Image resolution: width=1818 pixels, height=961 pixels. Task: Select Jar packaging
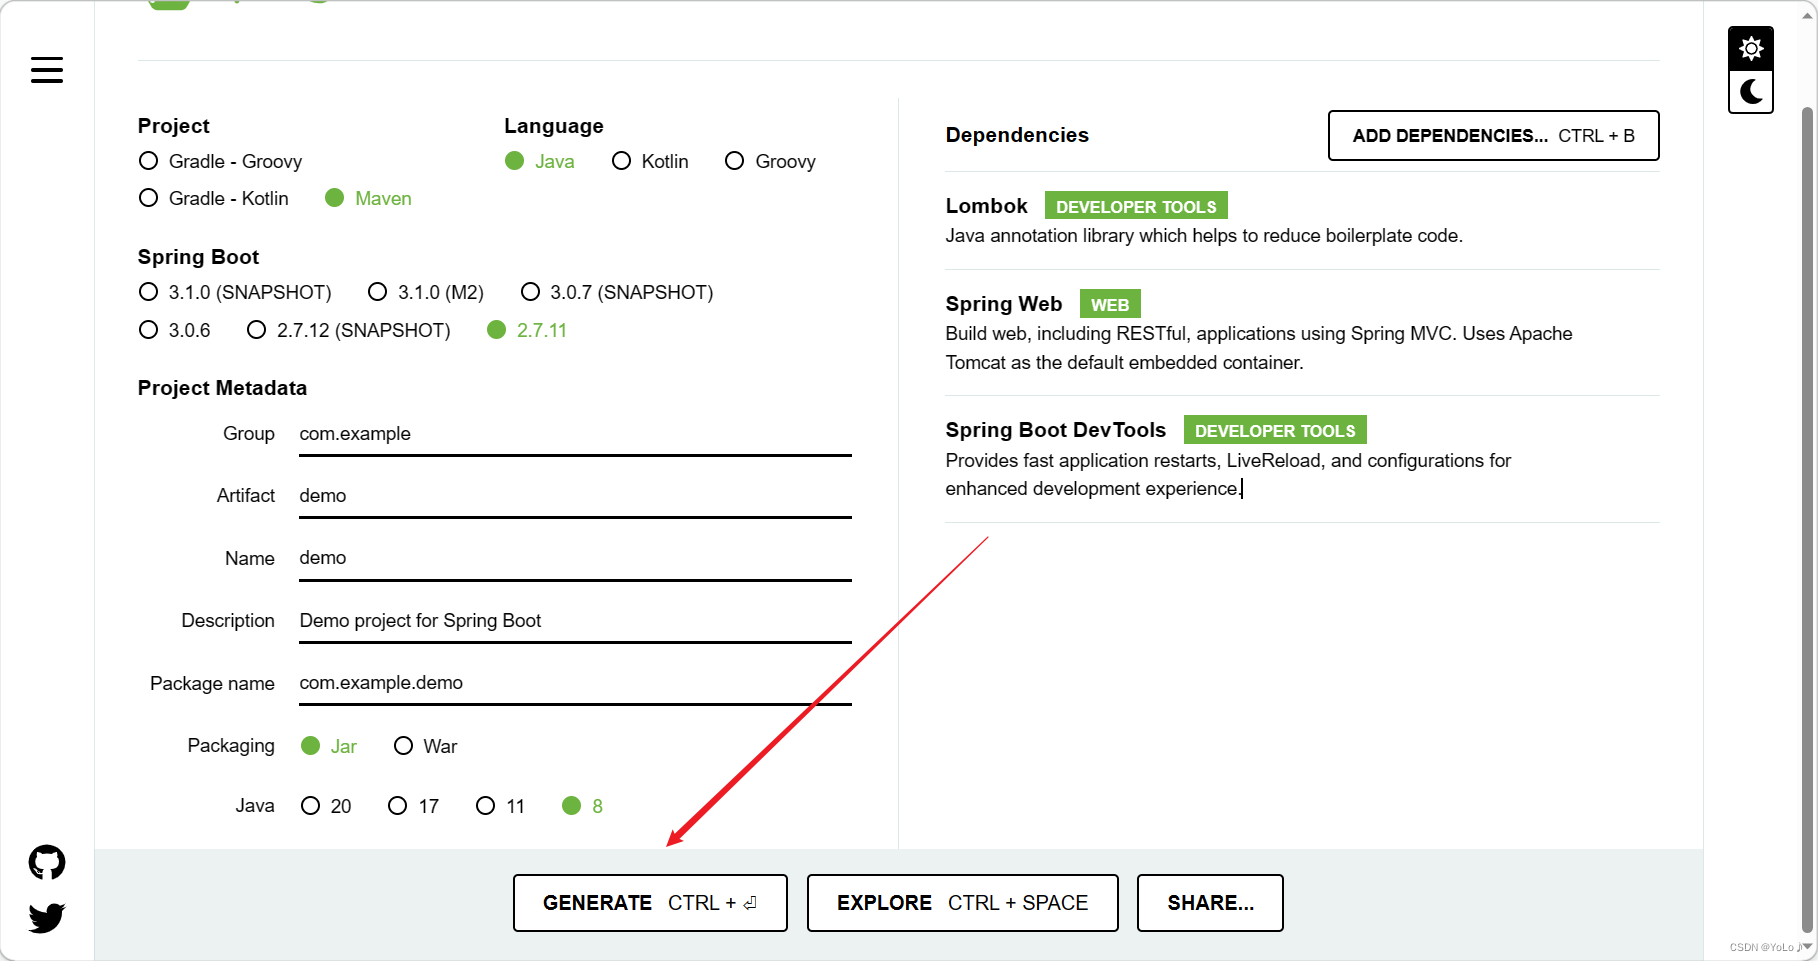pyautogui.click(x=329, y=746)
